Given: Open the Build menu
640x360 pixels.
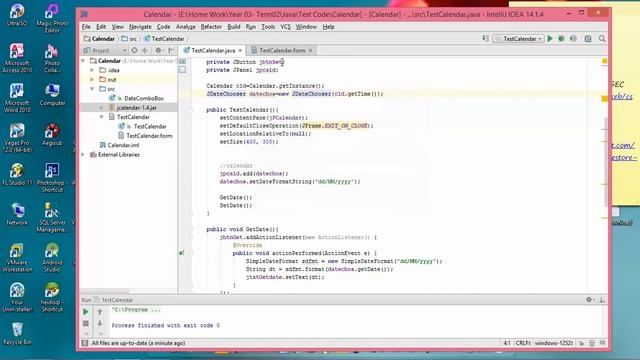Looking at the screenshot, I should 233,27.
